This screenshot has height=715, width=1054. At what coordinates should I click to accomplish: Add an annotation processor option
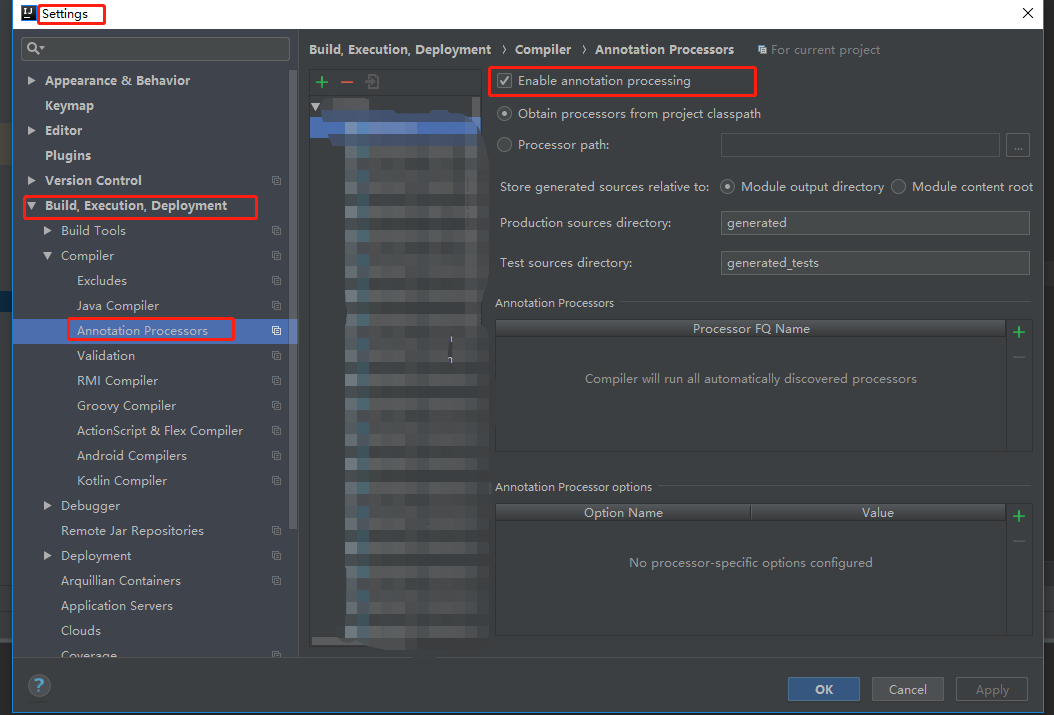(x=1019, y=516)
